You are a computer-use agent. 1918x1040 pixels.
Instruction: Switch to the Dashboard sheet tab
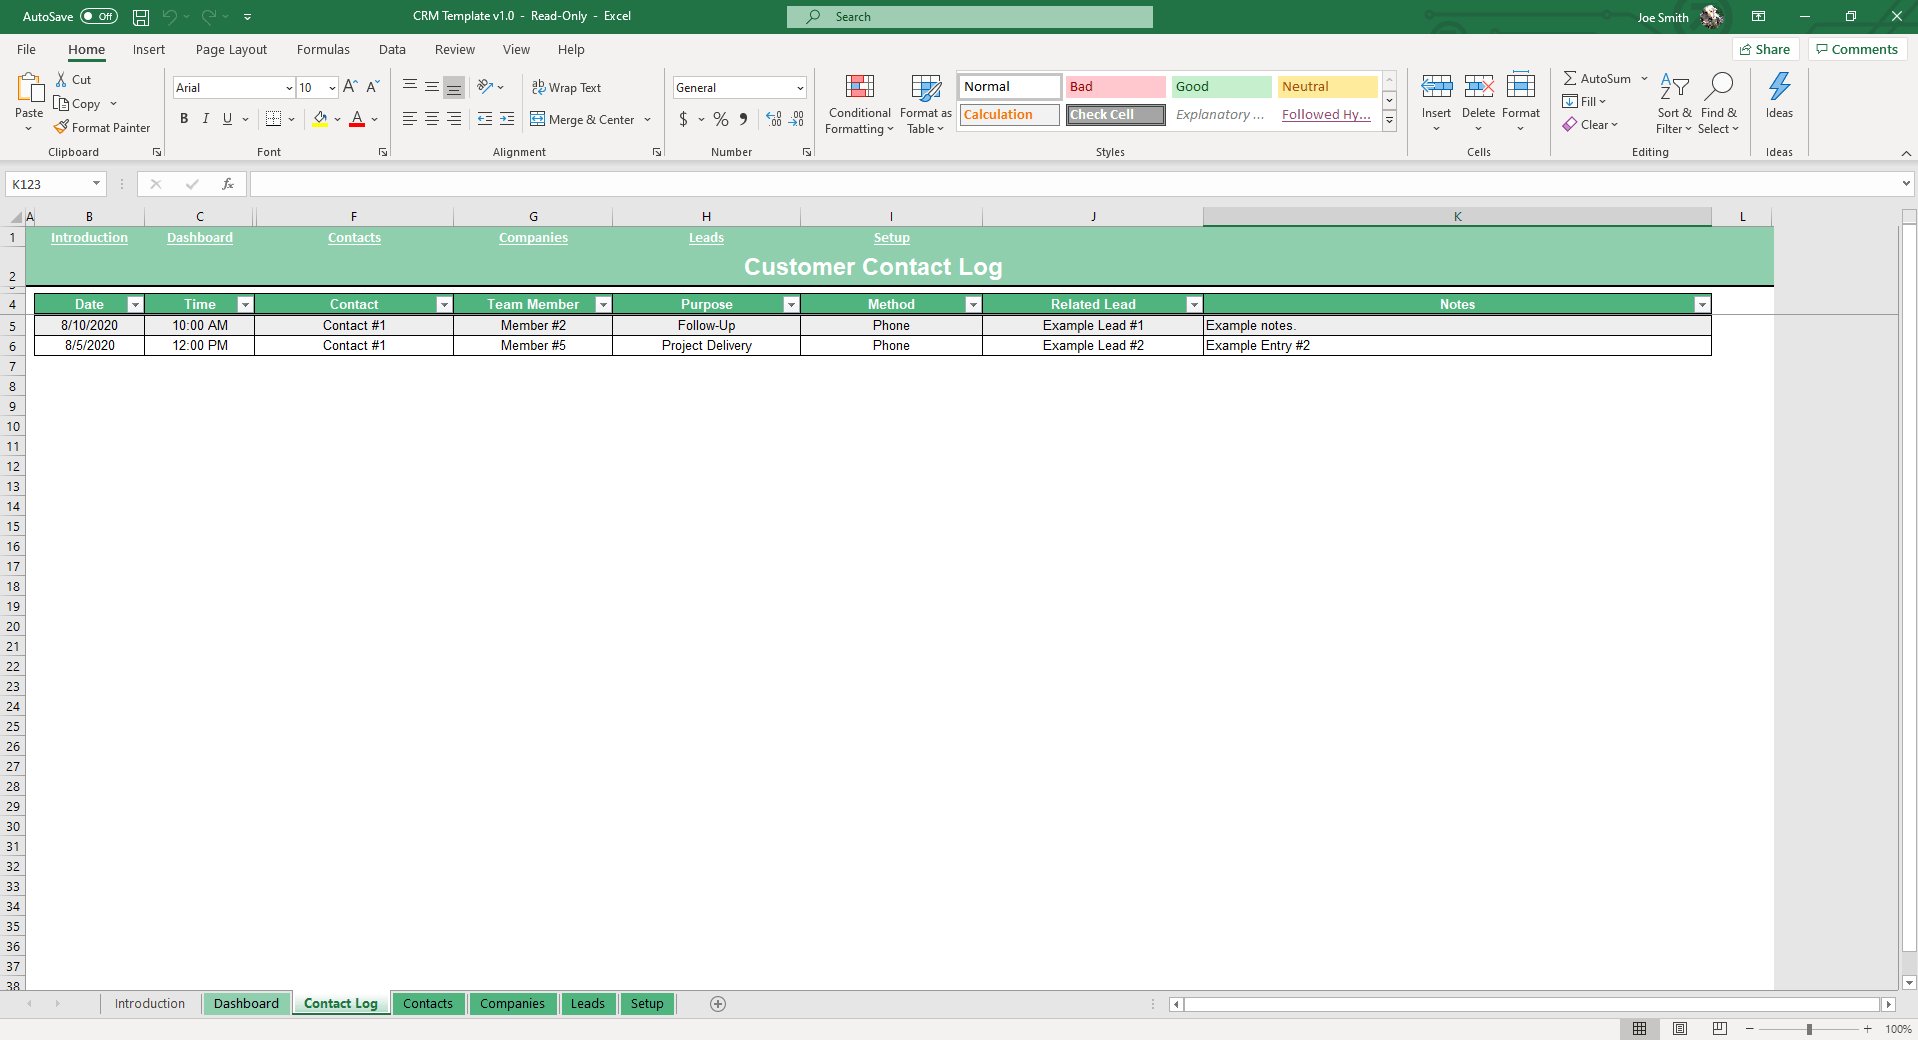pos(246,1004)
